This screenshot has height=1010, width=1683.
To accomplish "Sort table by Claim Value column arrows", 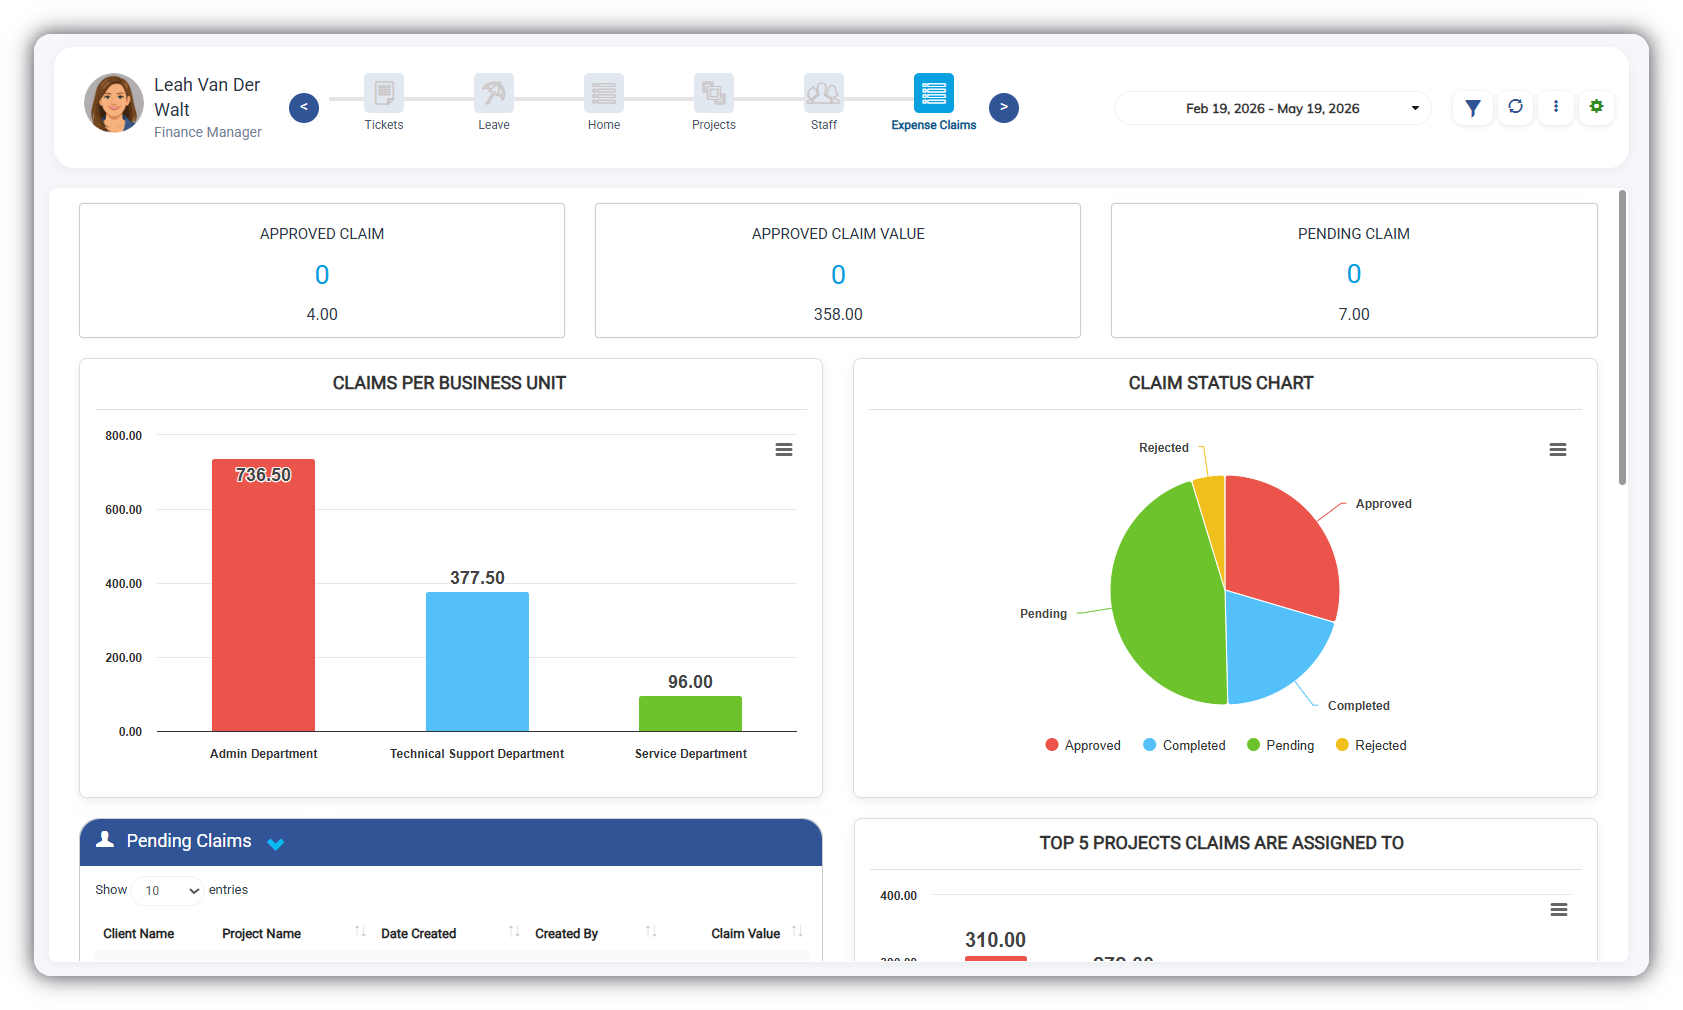I will (797, 932).
